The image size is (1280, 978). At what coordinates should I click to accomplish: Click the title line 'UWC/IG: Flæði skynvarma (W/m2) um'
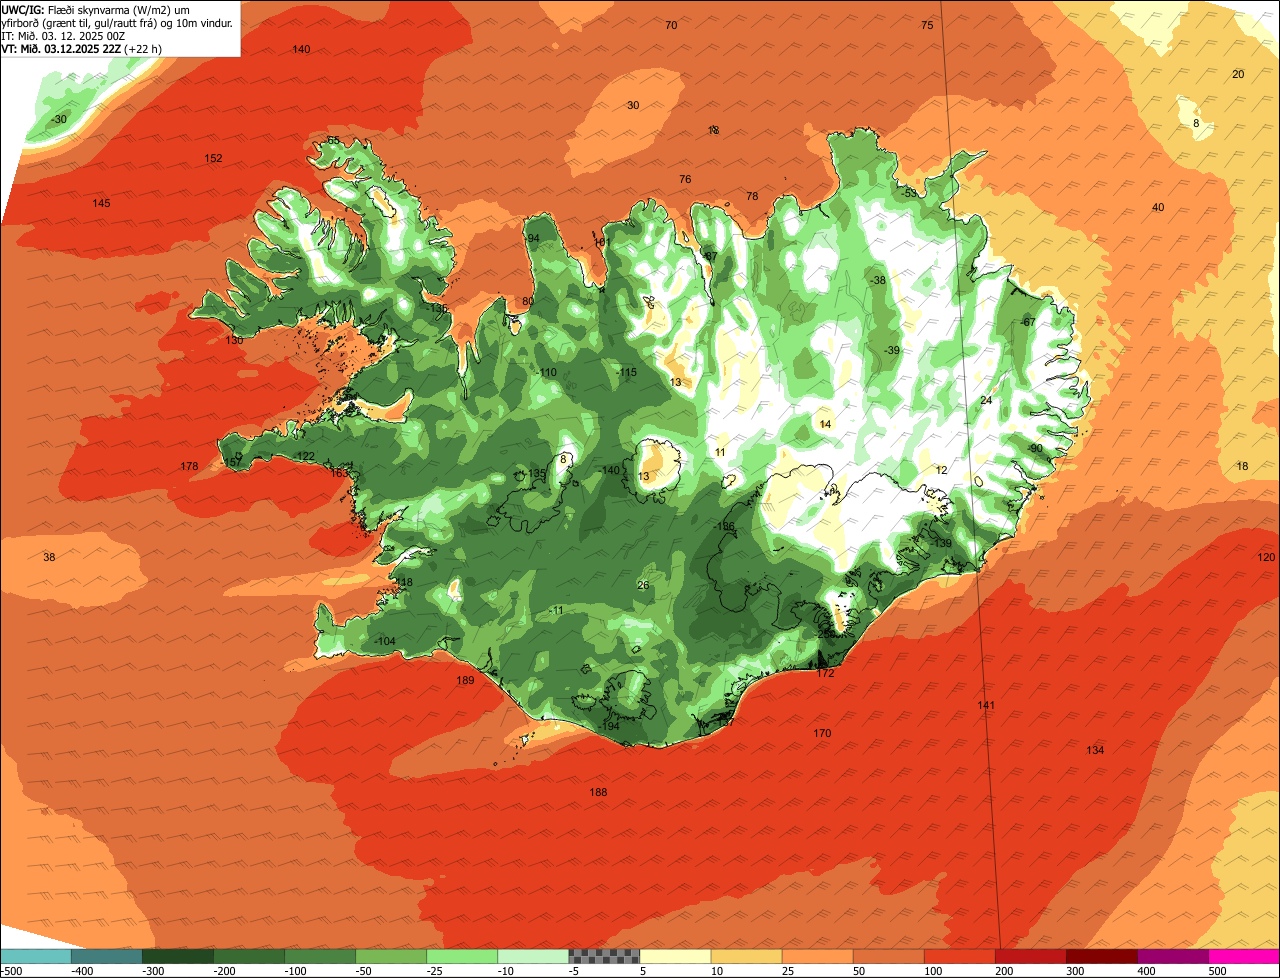coord(96,9)
